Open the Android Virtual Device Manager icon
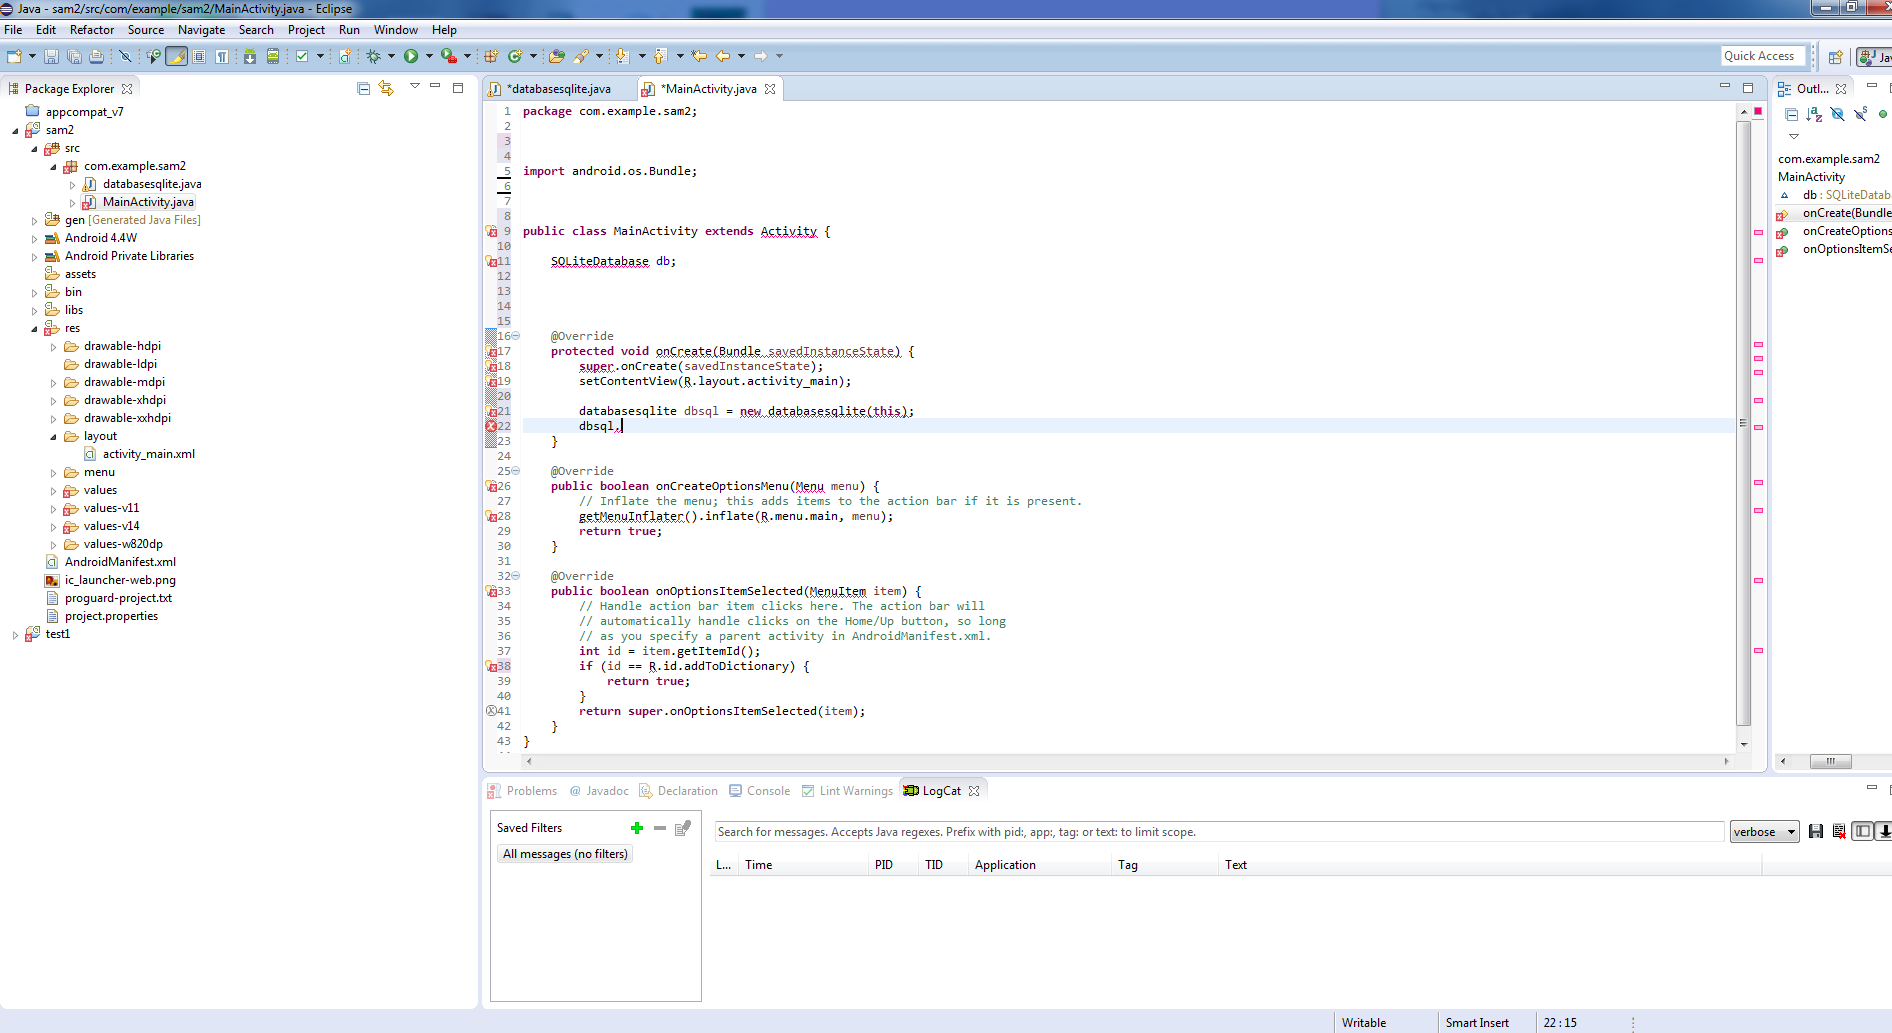The width and height of the screenshot is (1892, 1033). [272, 56]
